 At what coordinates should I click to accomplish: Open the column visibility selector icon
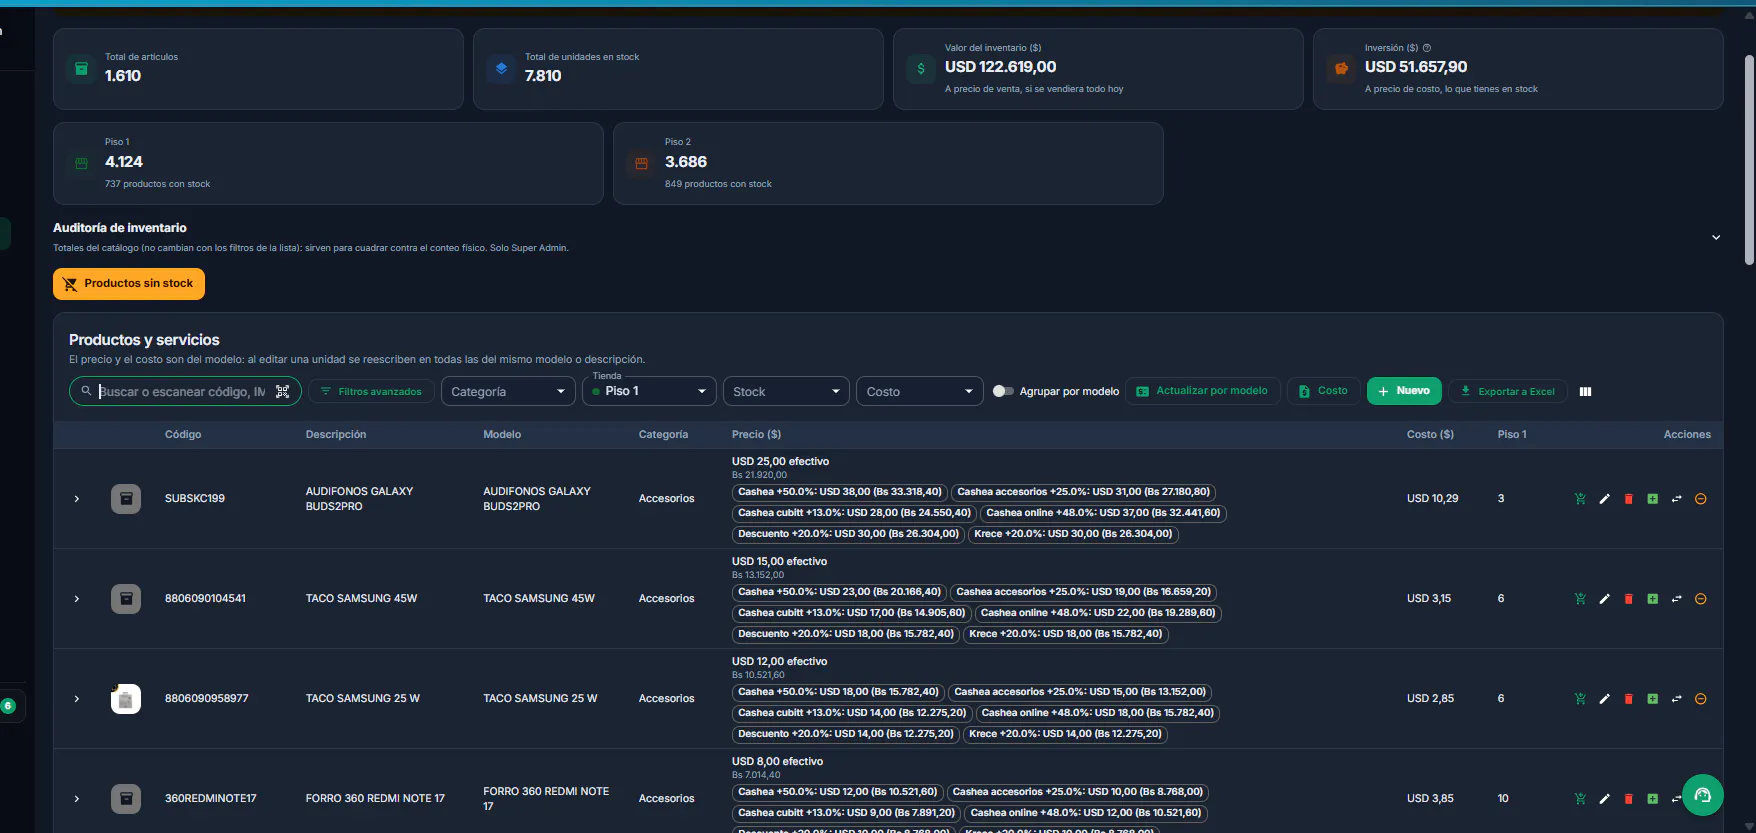tap(1585, 391)
